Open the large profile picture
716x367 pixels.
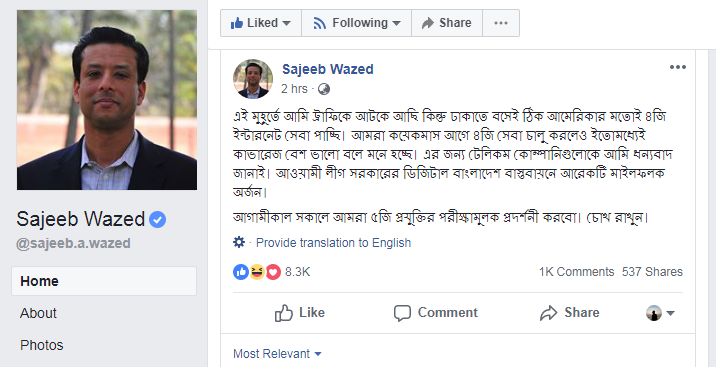[x=107, y=100]
